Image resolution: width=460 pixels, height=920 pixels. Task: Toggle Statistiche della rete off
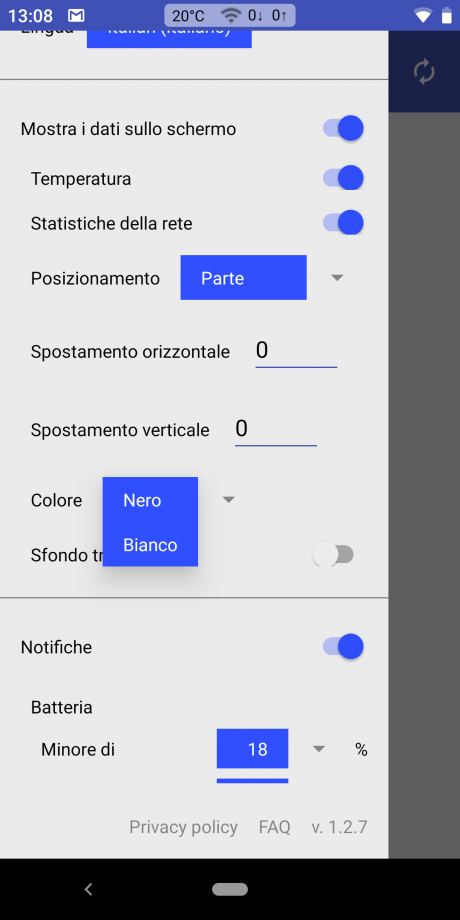(343, 223)
